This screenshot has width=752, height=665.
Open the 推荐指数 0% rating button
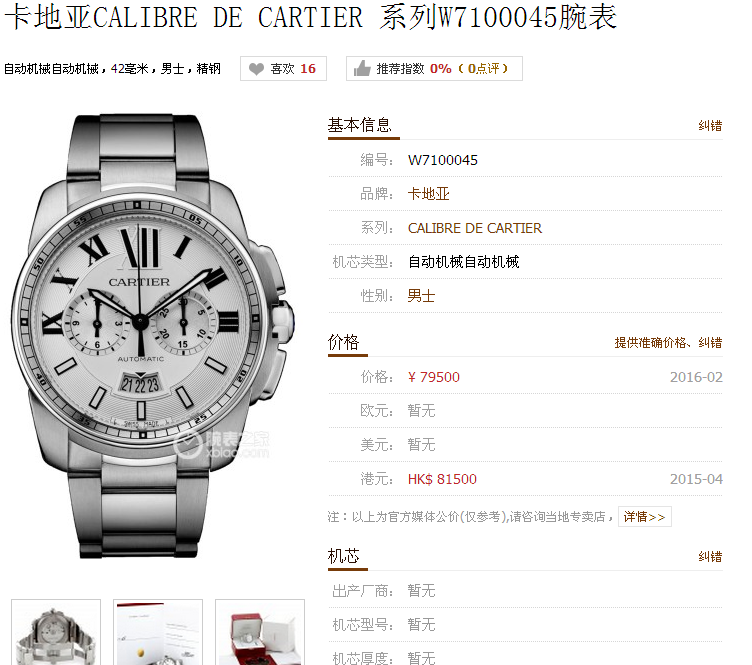tap(434, 69)
